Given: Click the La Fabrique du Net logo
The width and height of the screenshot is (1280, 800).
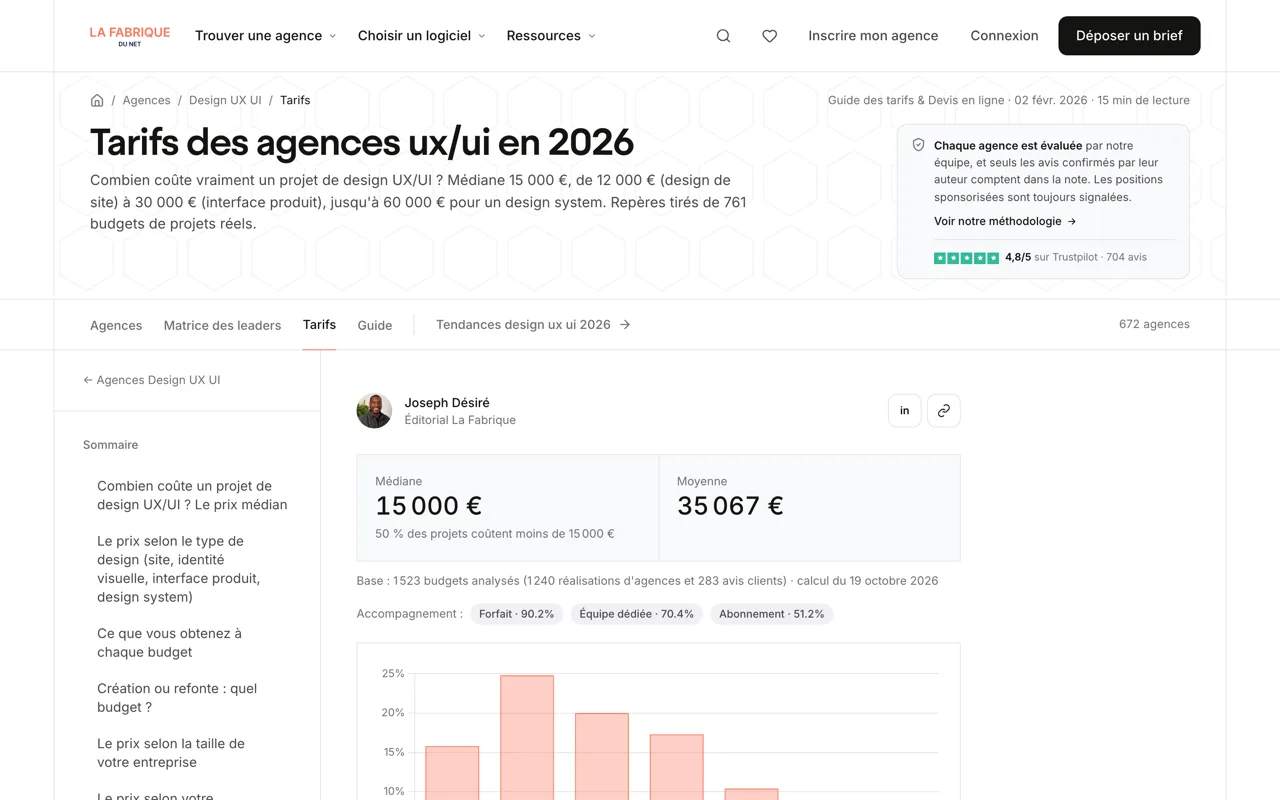Looking at the screenshot, I should tap(130, 36).
